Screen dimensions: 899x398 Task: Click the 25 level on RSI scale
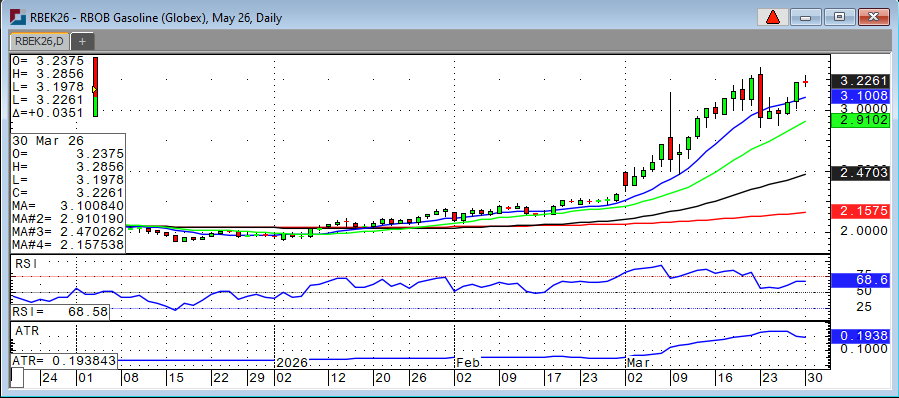coord(863,307)
